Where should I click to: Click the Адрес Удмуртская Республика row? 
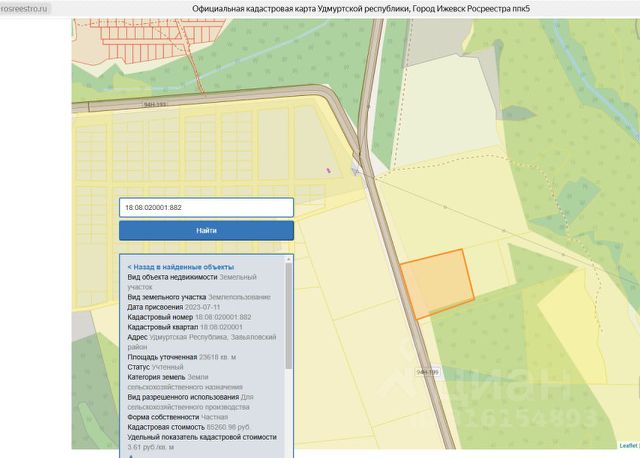(202, 342)
